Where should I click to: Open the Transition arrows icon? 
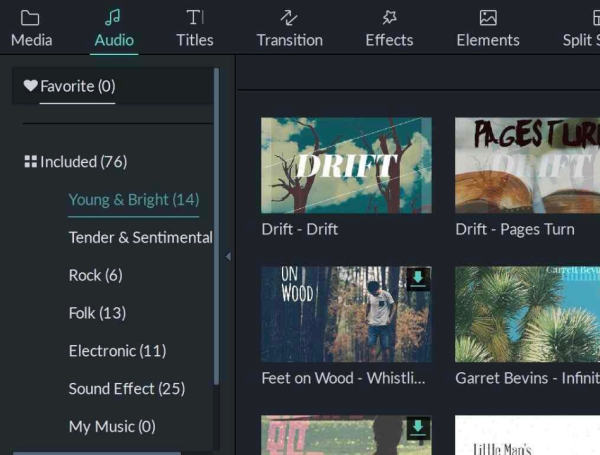289,17
